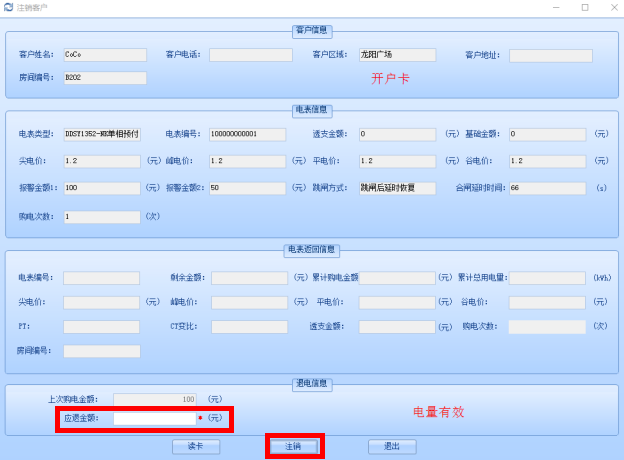
Task: Click the 跳闸方式 trip mode field
Action: (397, 188)
